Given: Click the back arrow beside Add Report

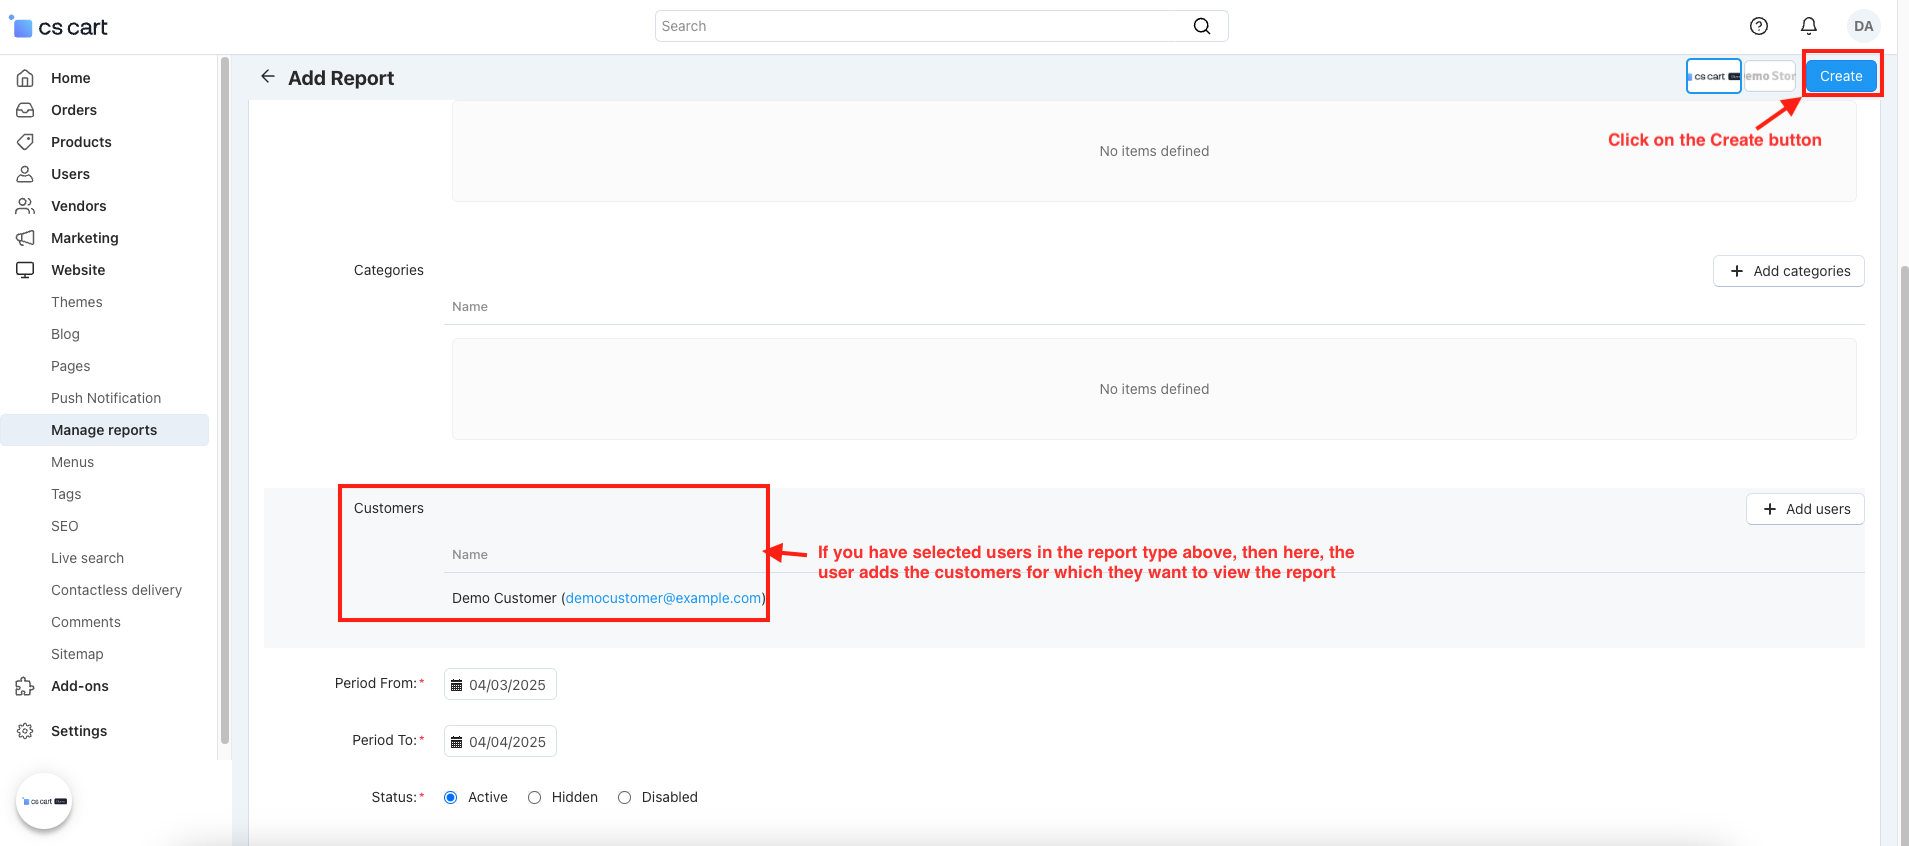Looking at the screenshot, I should point(267,77).
